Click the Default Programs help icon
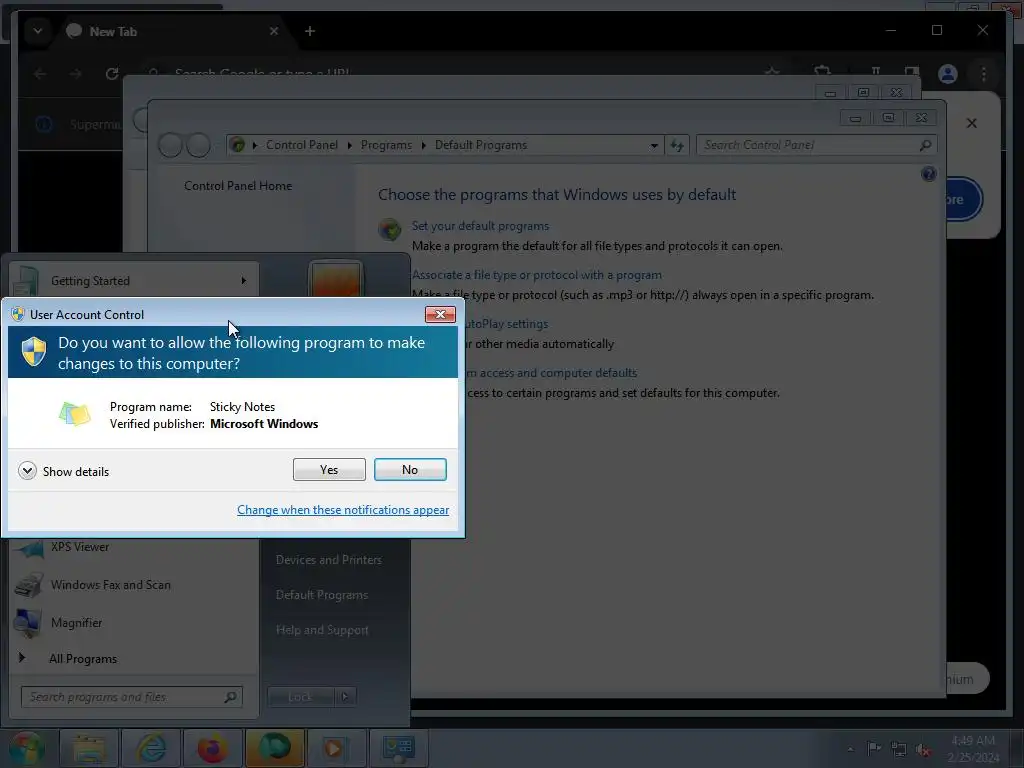Viewport: 1024px width, 768px height. point(929,174)
